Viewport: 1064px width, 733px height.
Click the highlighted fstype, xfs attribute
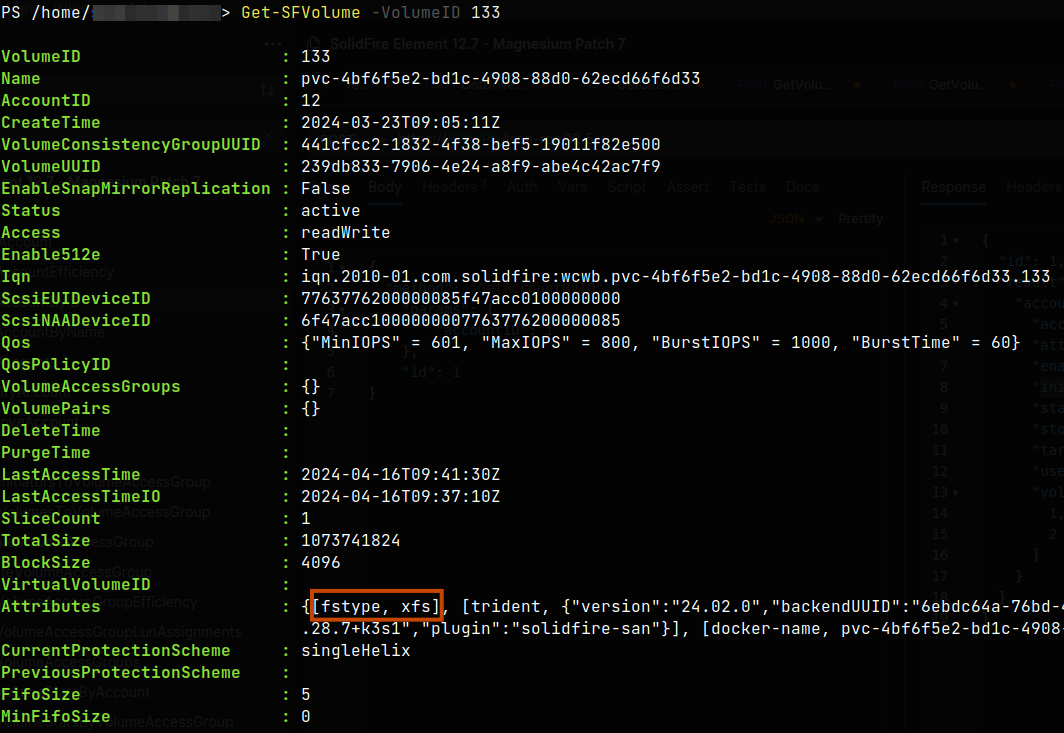click(x=377, y=605)
